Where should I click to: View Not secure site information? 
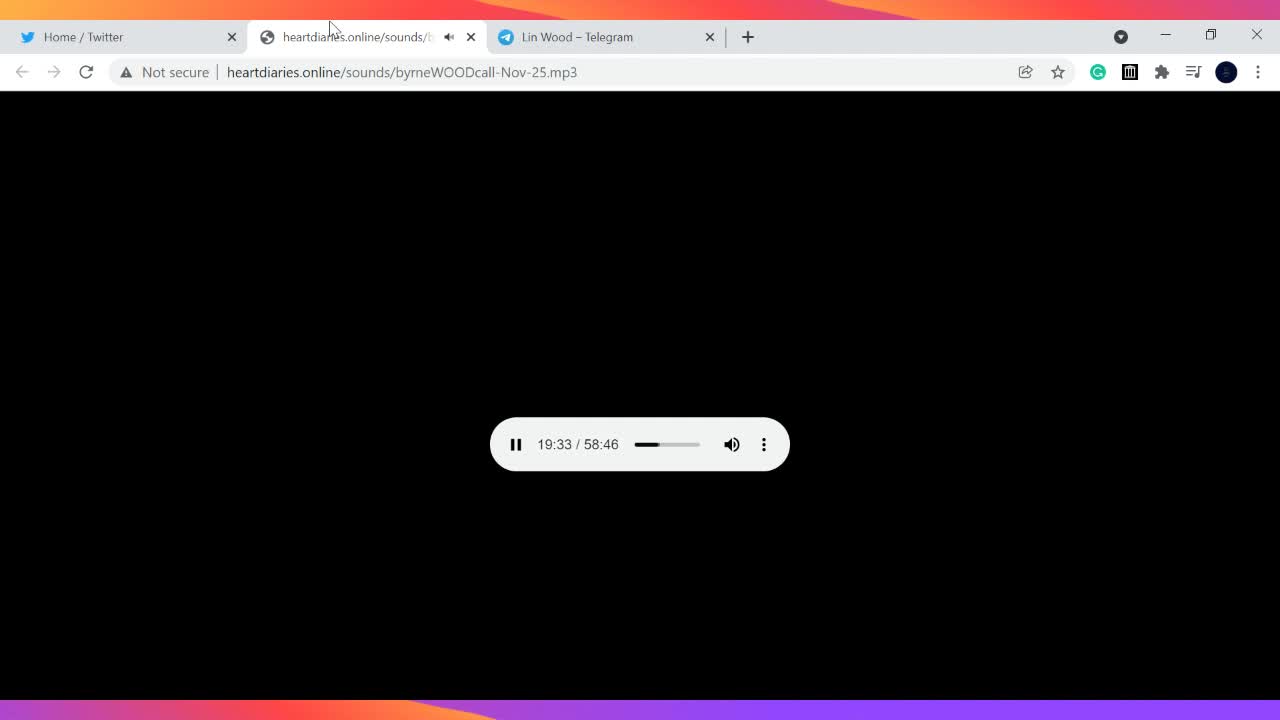click(165, 72)
